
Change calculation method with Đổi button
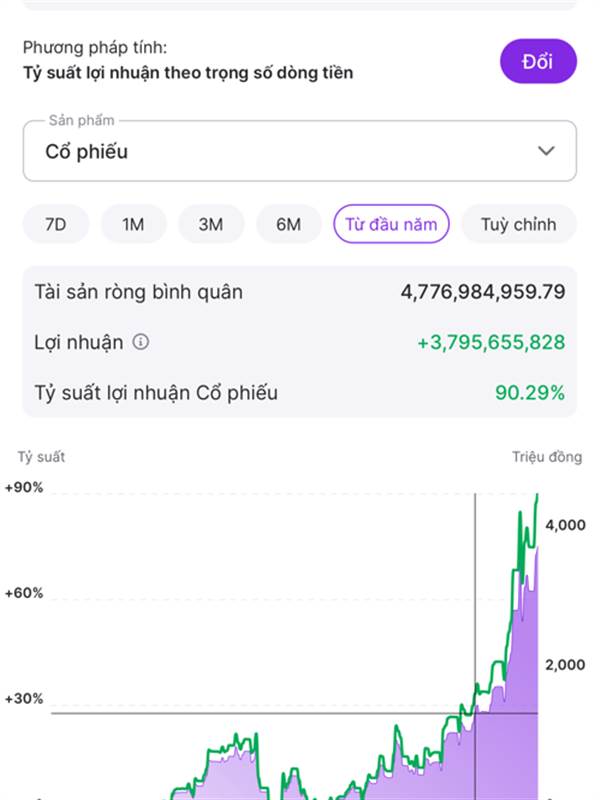click(x=538, y=61)
